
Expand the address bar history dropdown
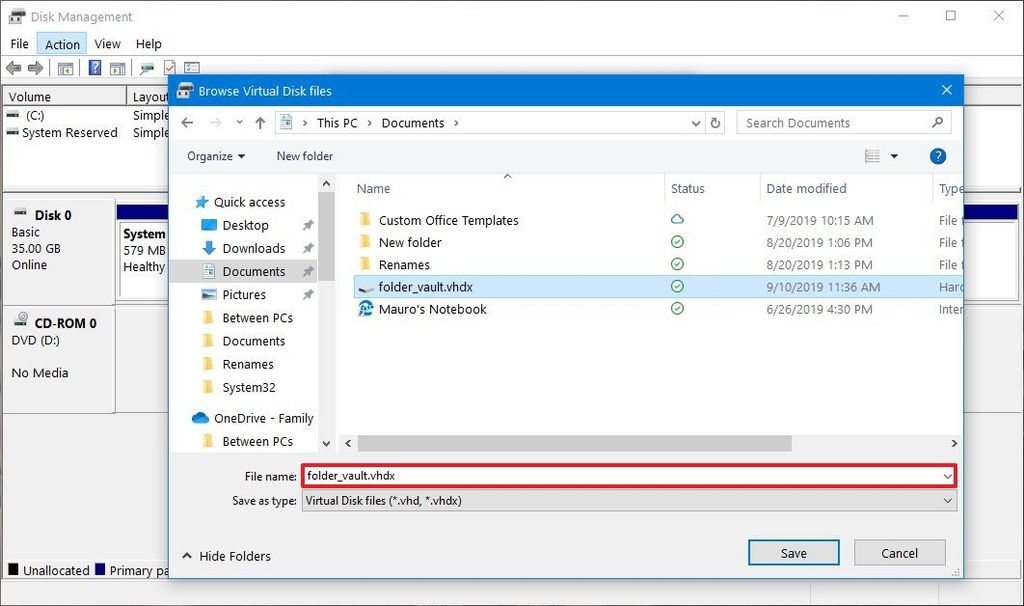(696, 122)
